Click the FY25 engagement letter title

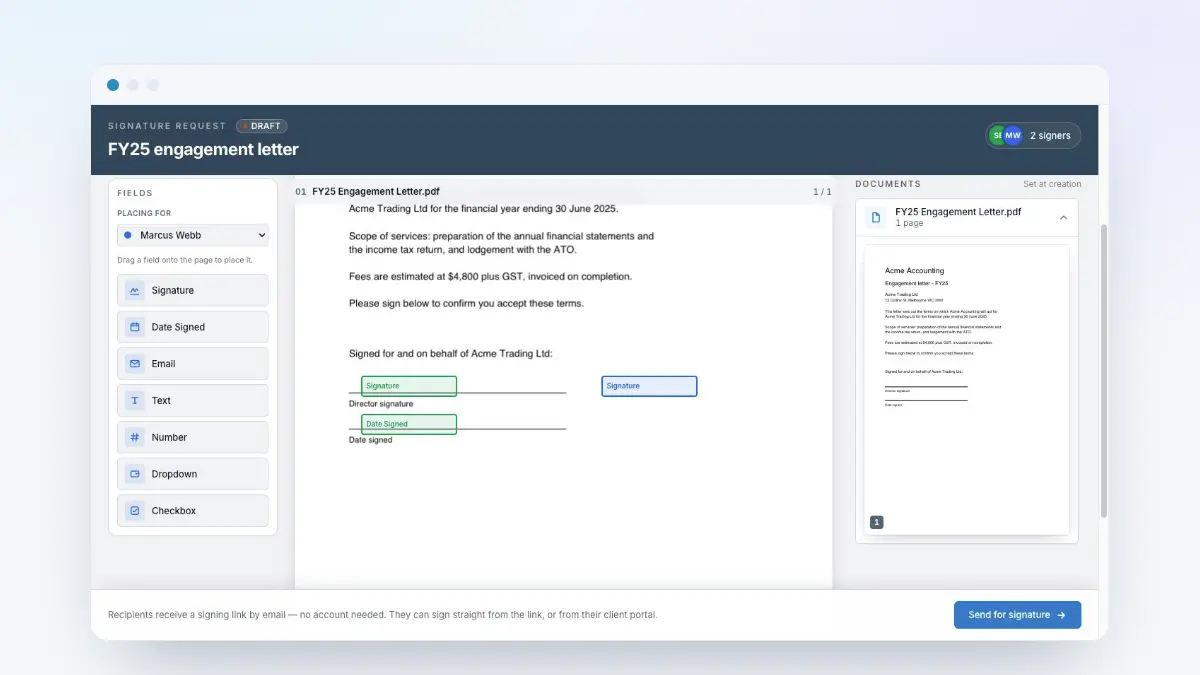(x=203, y=149)
